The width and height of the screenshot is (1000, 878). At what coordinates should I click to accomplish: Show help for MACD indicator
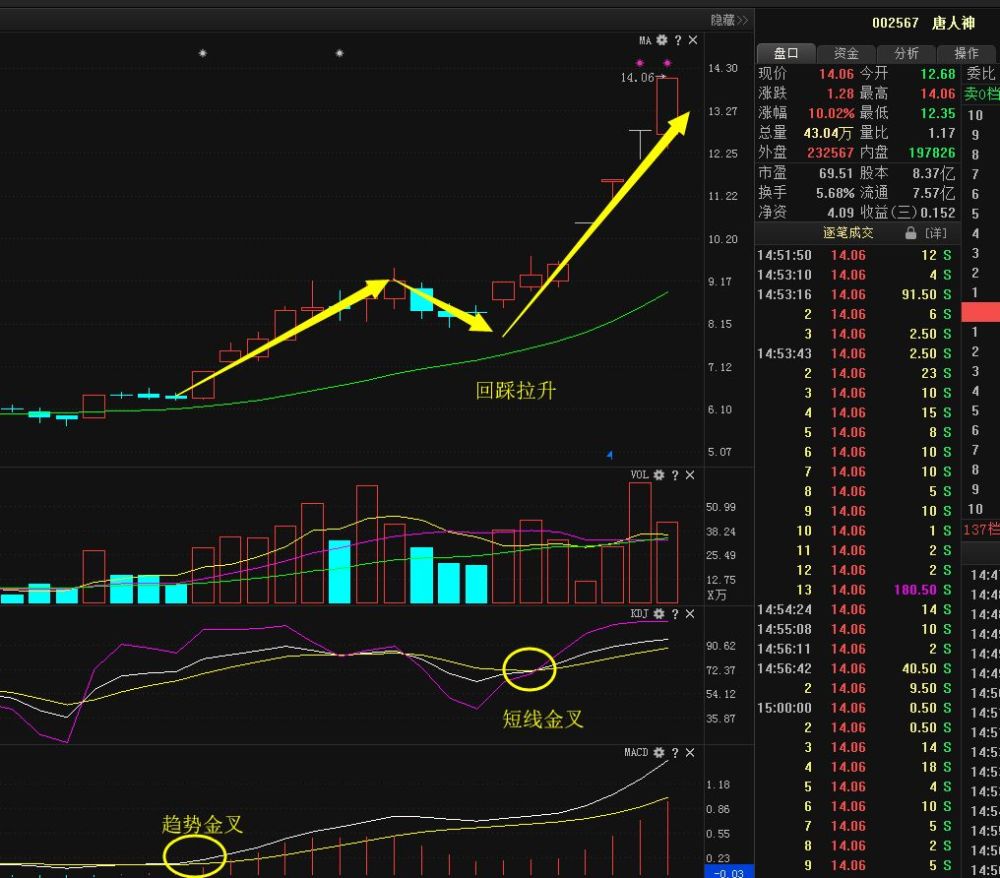675,753
